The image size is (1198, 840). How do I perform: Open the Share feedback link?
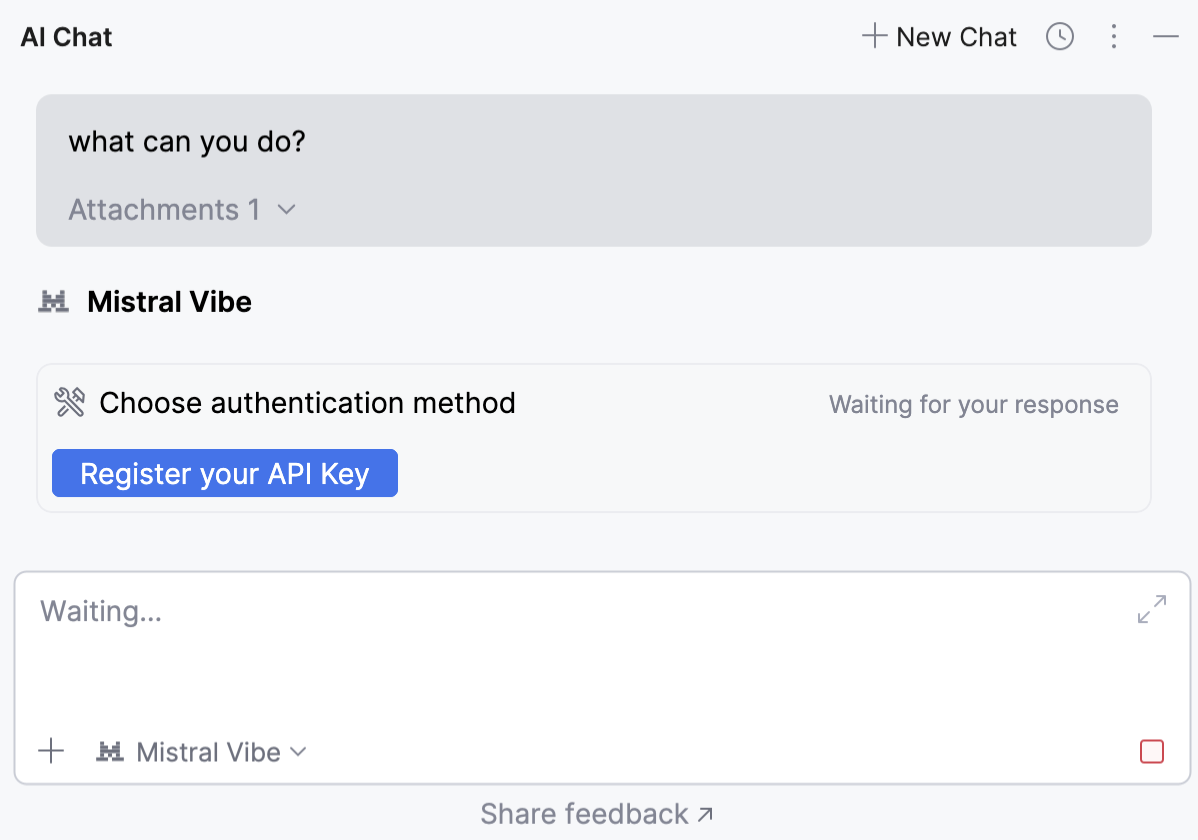[x=597, y=813]
